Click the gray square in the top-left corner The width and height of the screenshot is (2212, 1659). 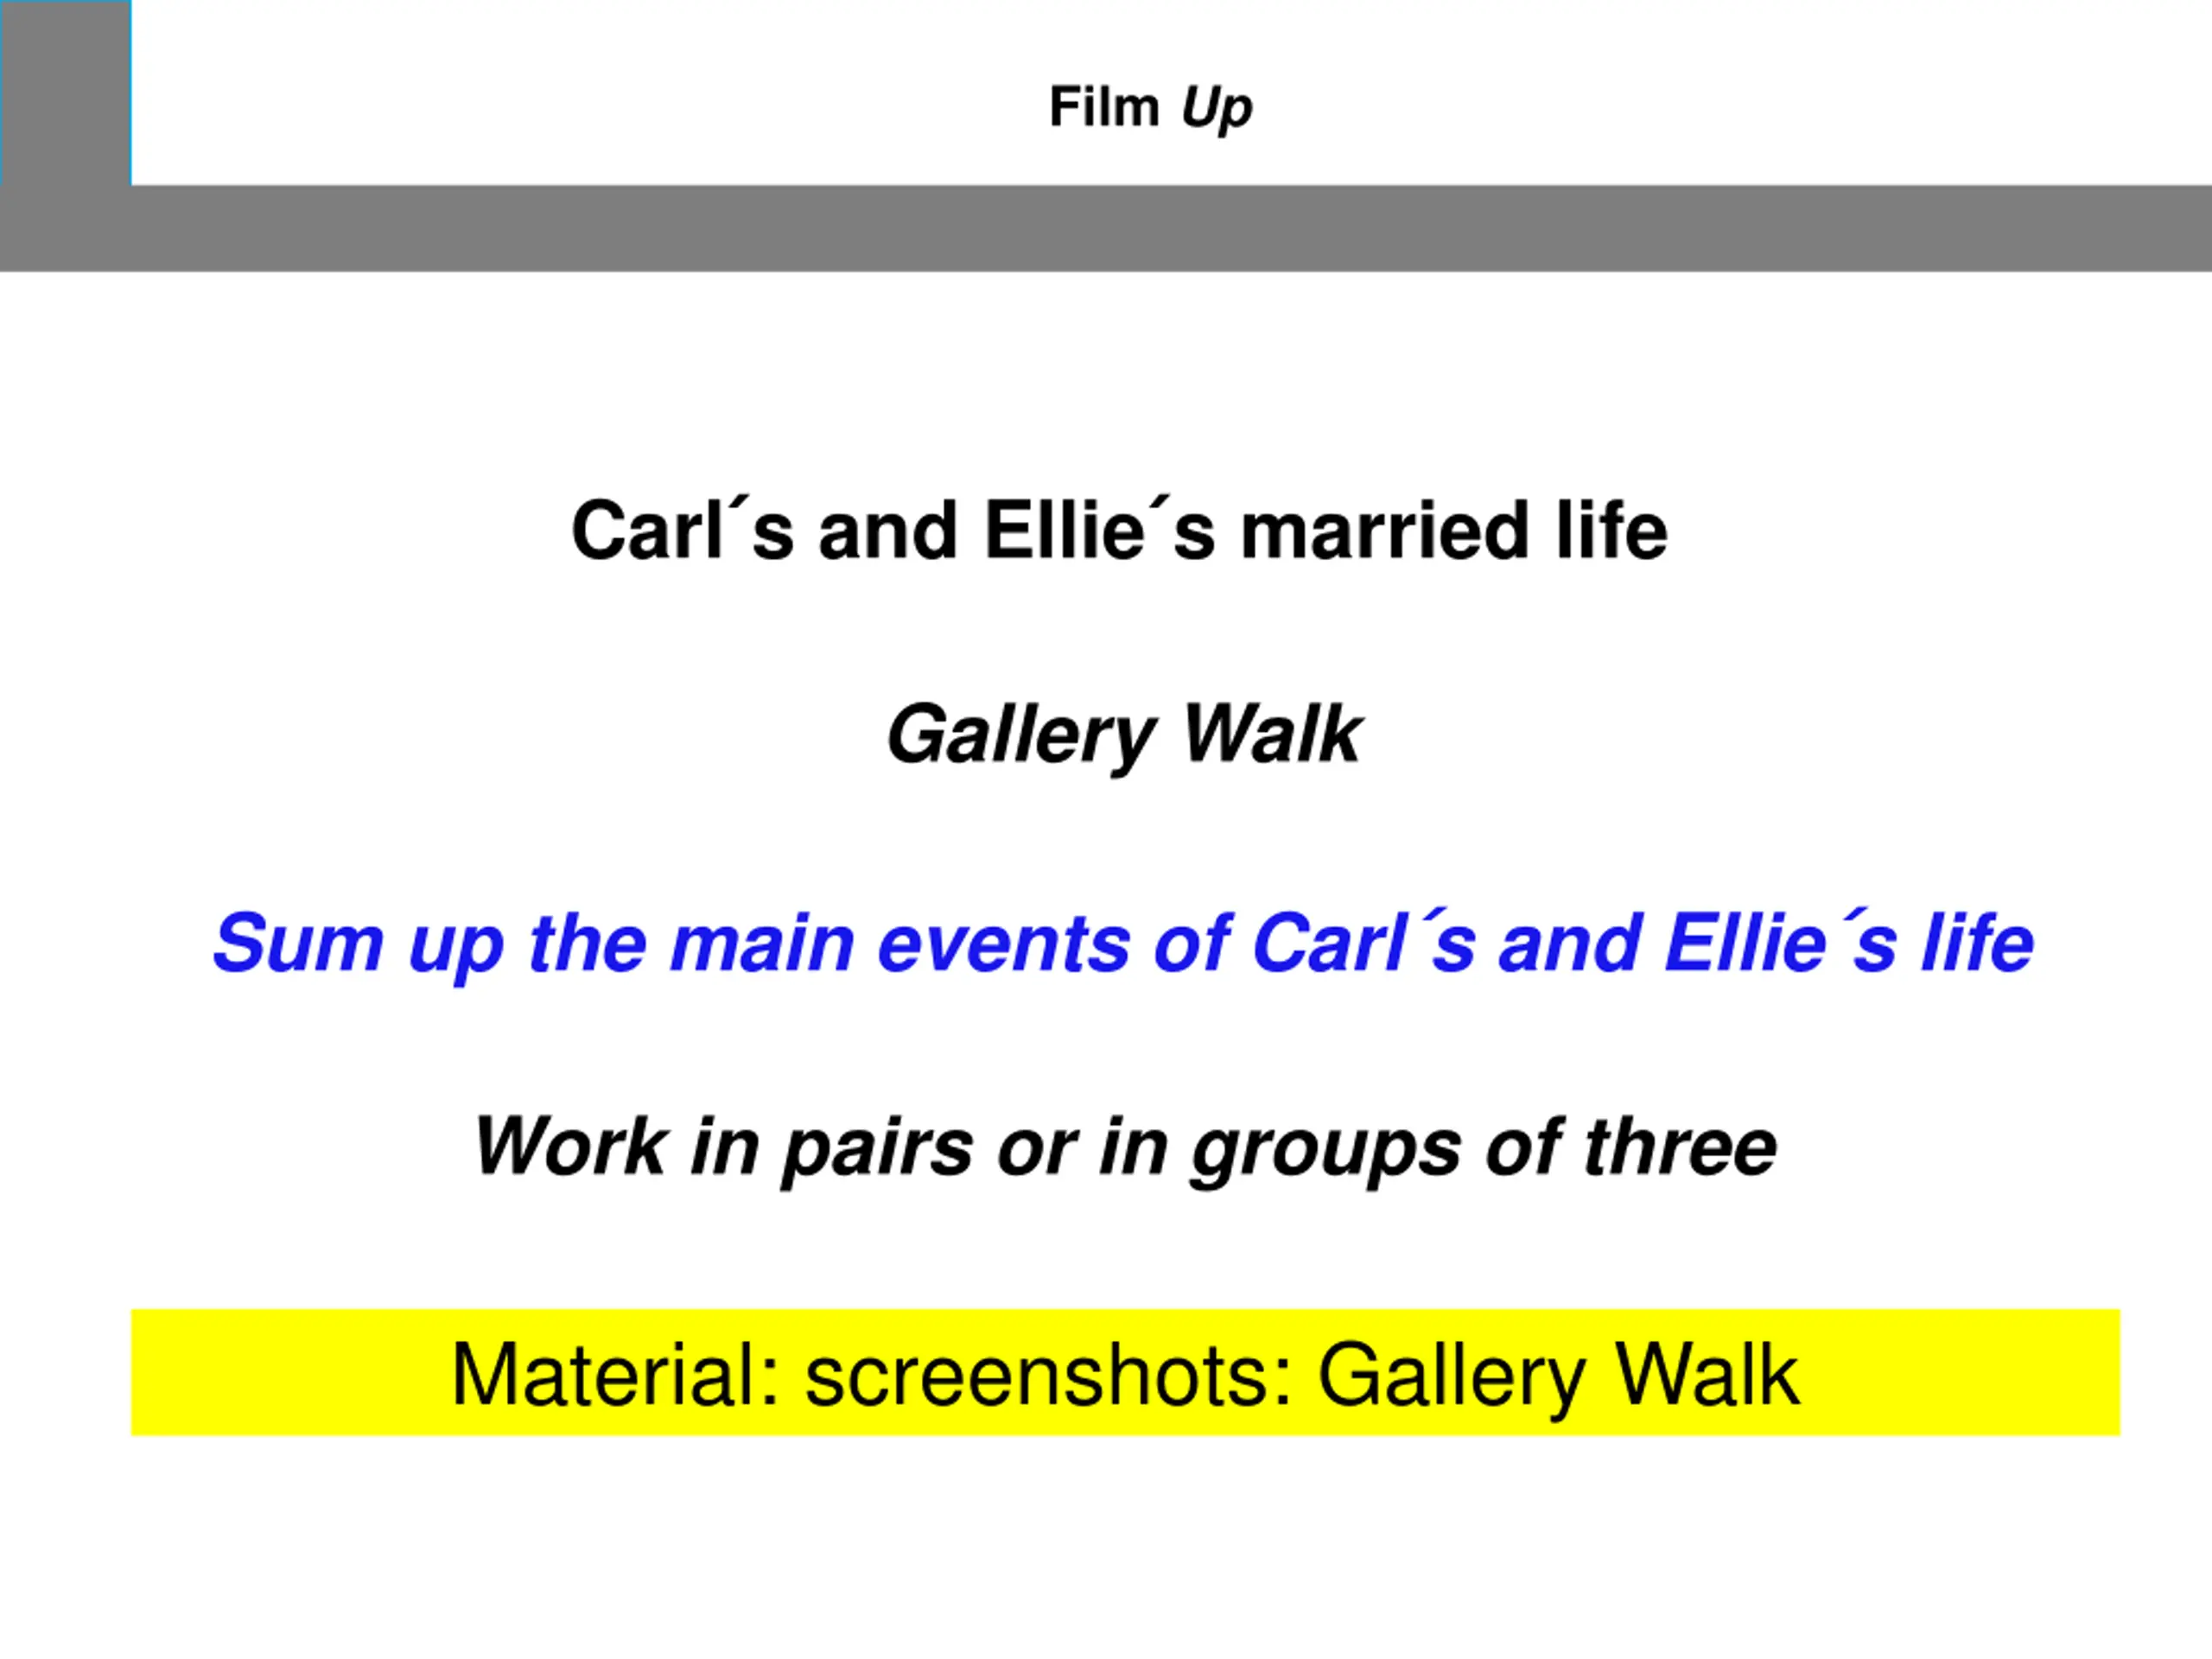[x=66, y=92]
